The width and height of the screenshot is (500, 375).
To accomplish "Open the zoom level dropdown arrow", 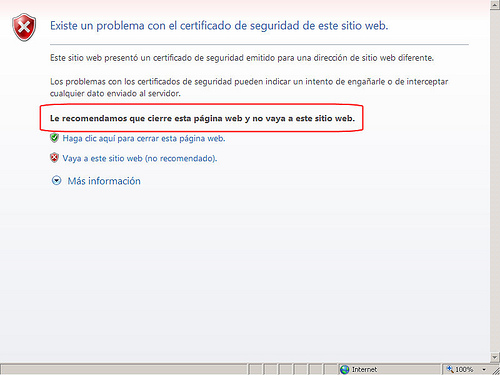I will [484, 370].
